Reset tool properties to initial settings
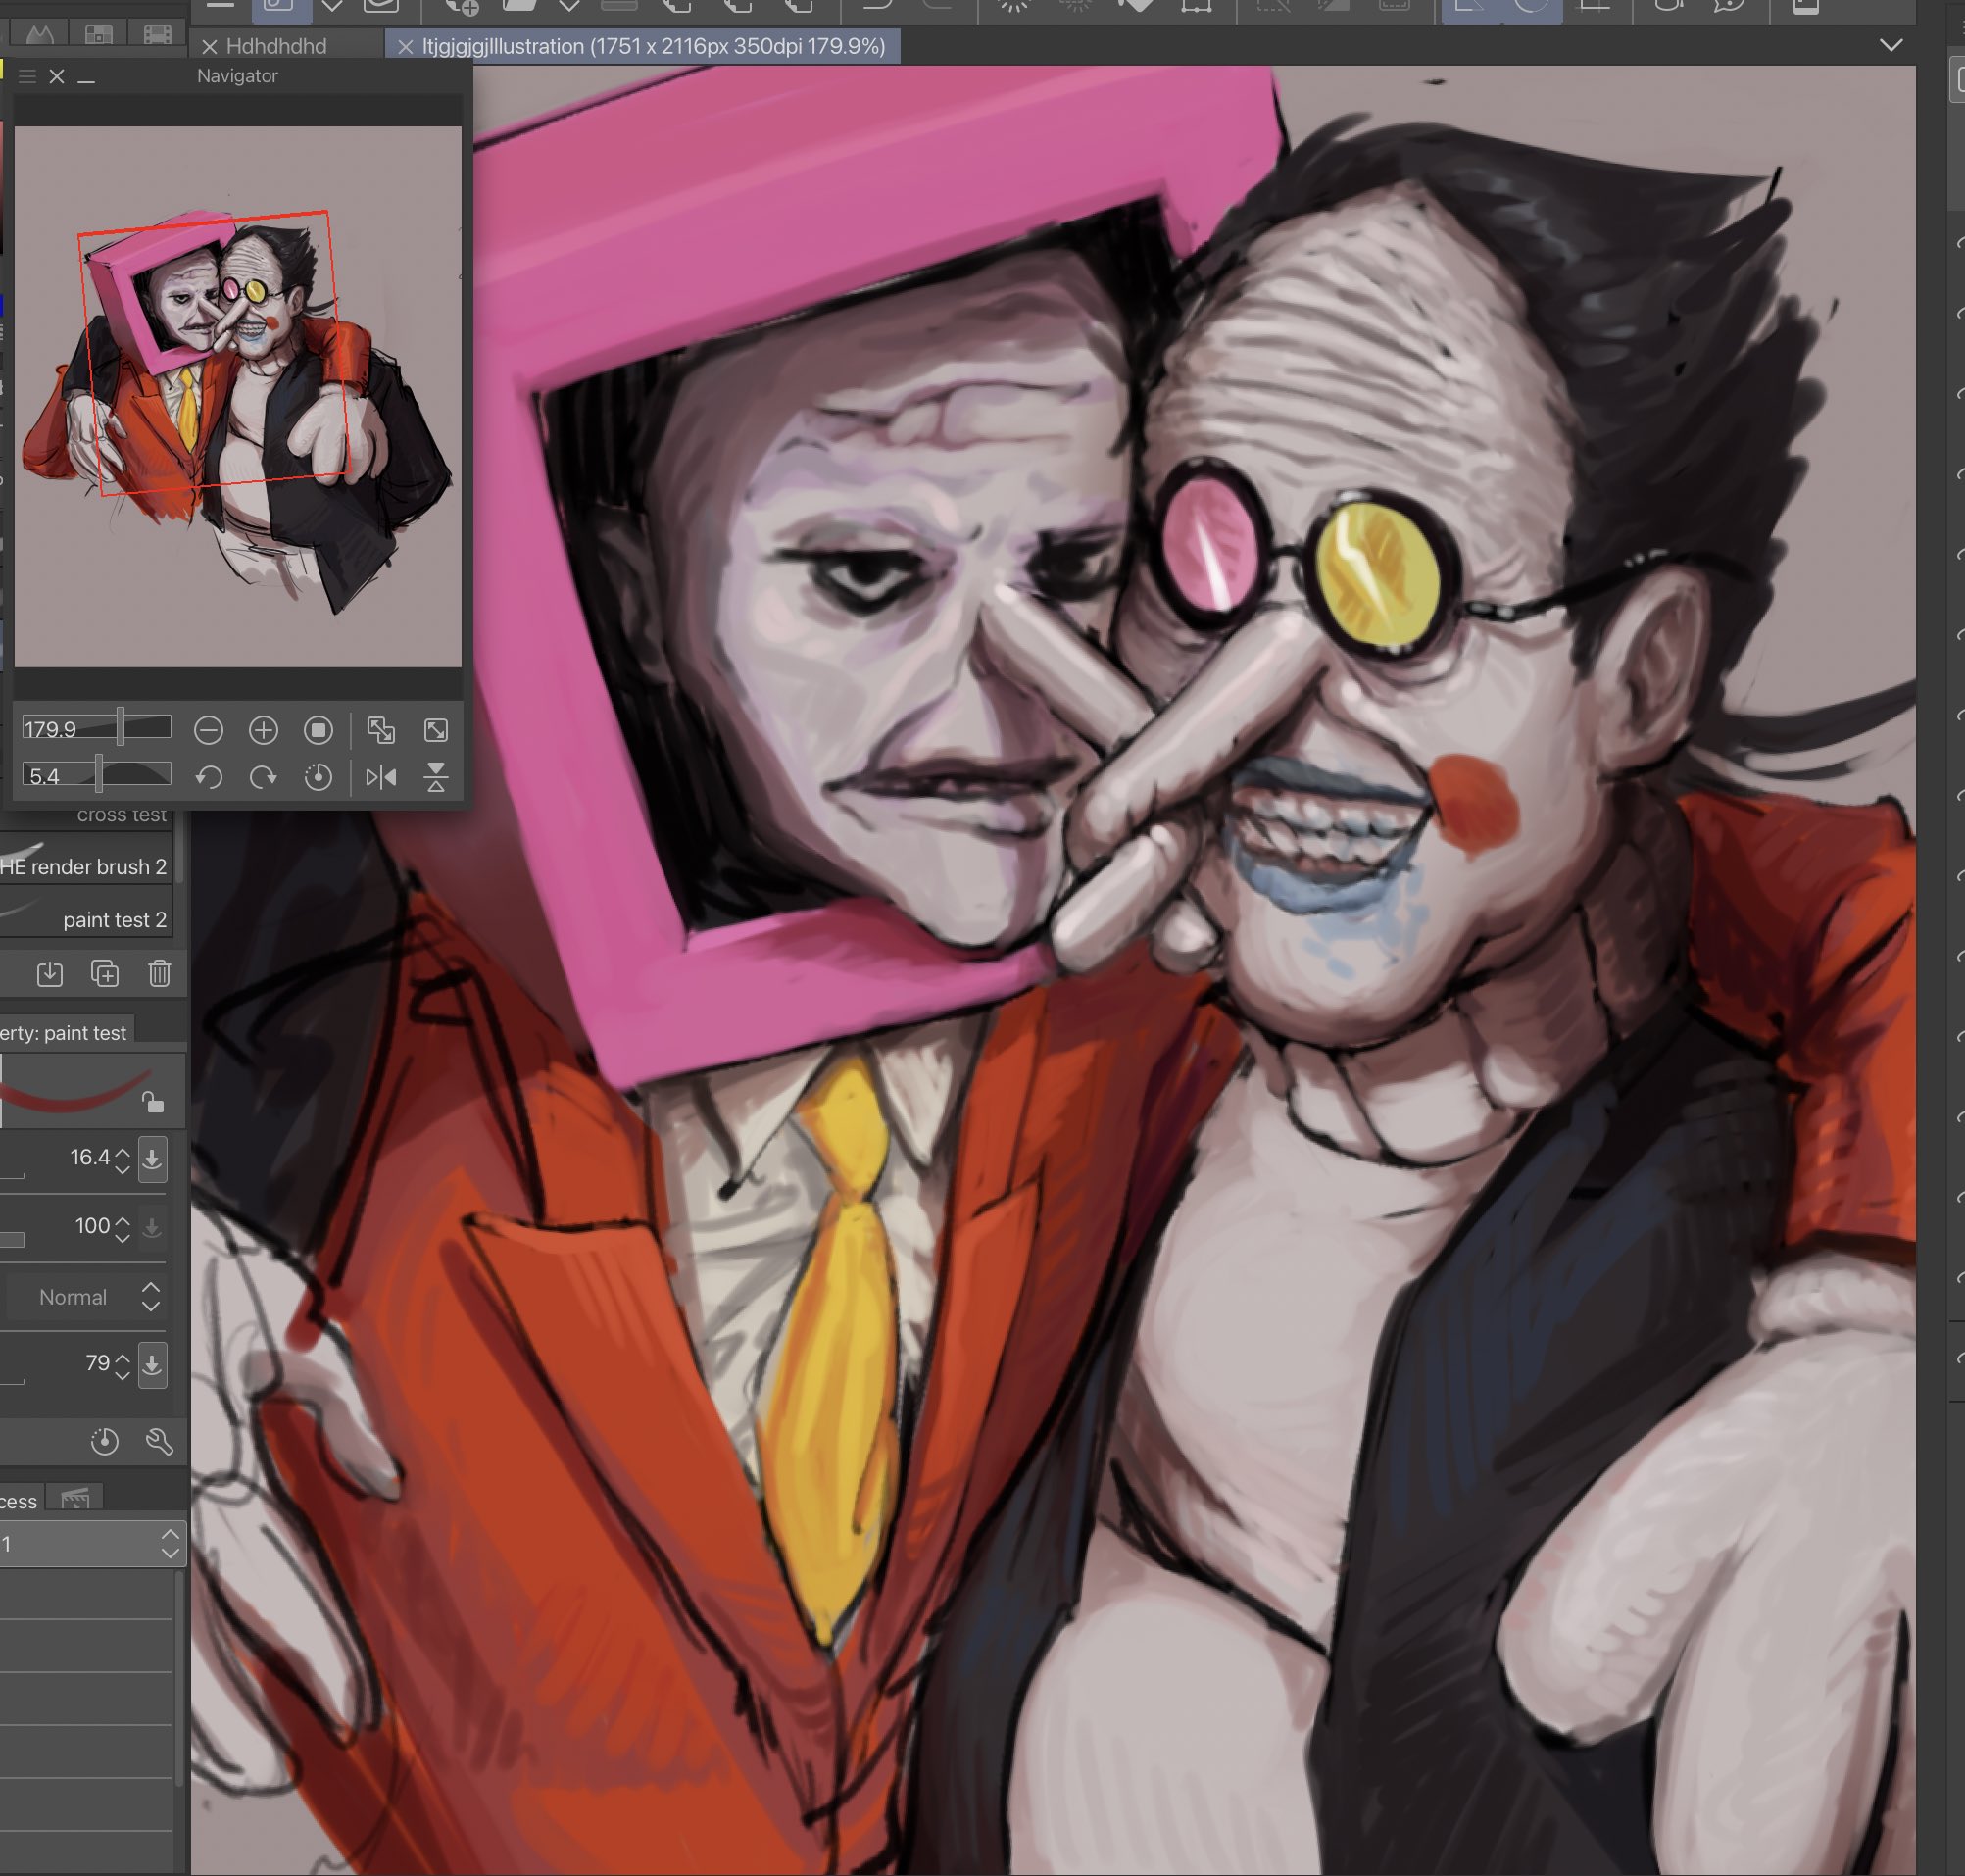This screenshot has width=1965, height=1876. coord(105,1441)
